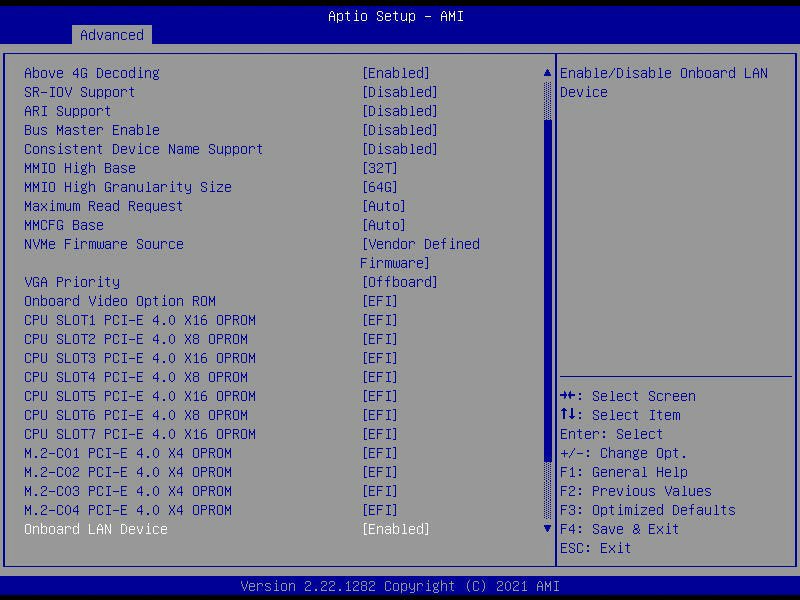Open the CPU SLOT4 [EFI] value

click(380, 377)
